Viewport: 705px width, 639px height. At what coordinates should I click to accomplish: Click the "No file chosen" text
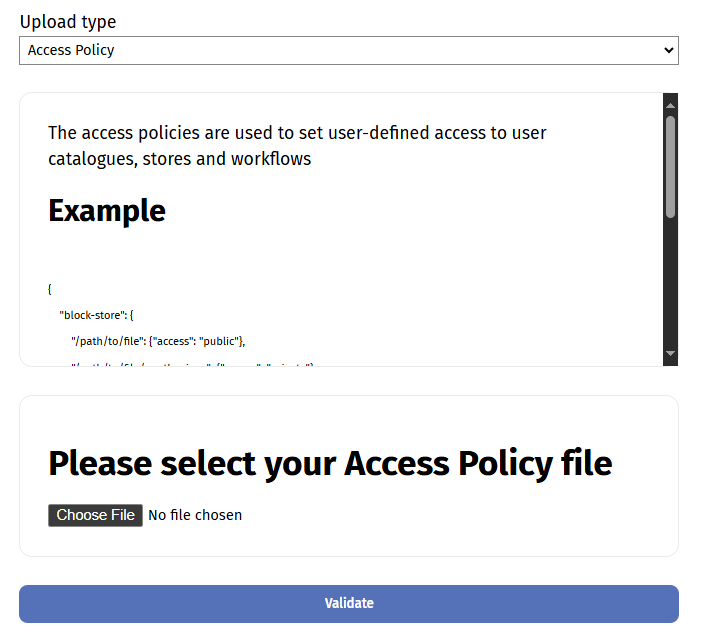195,515
